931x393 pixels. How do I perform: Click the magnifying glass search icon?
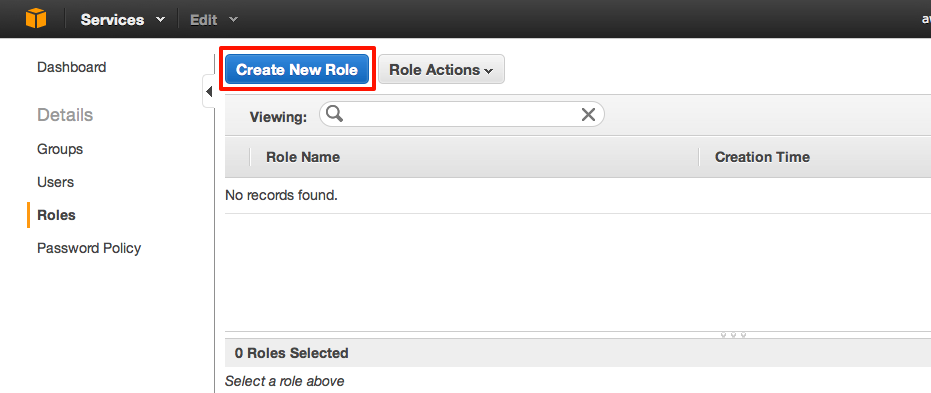[334, 113]
